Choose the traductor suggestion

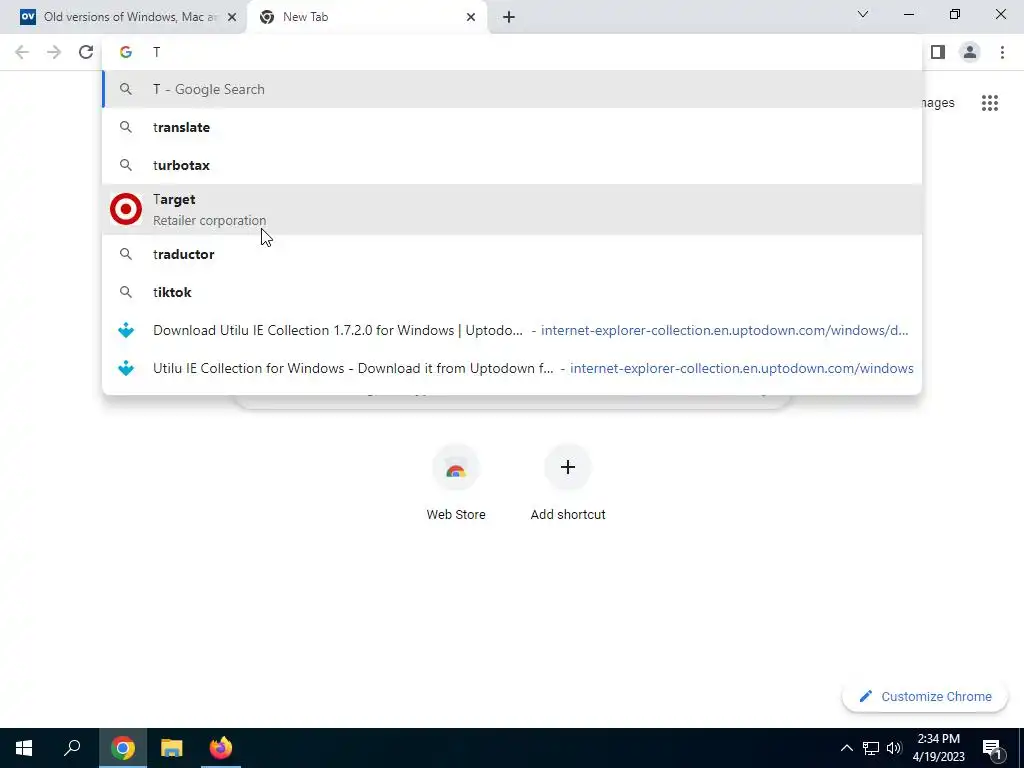[512, 254]
